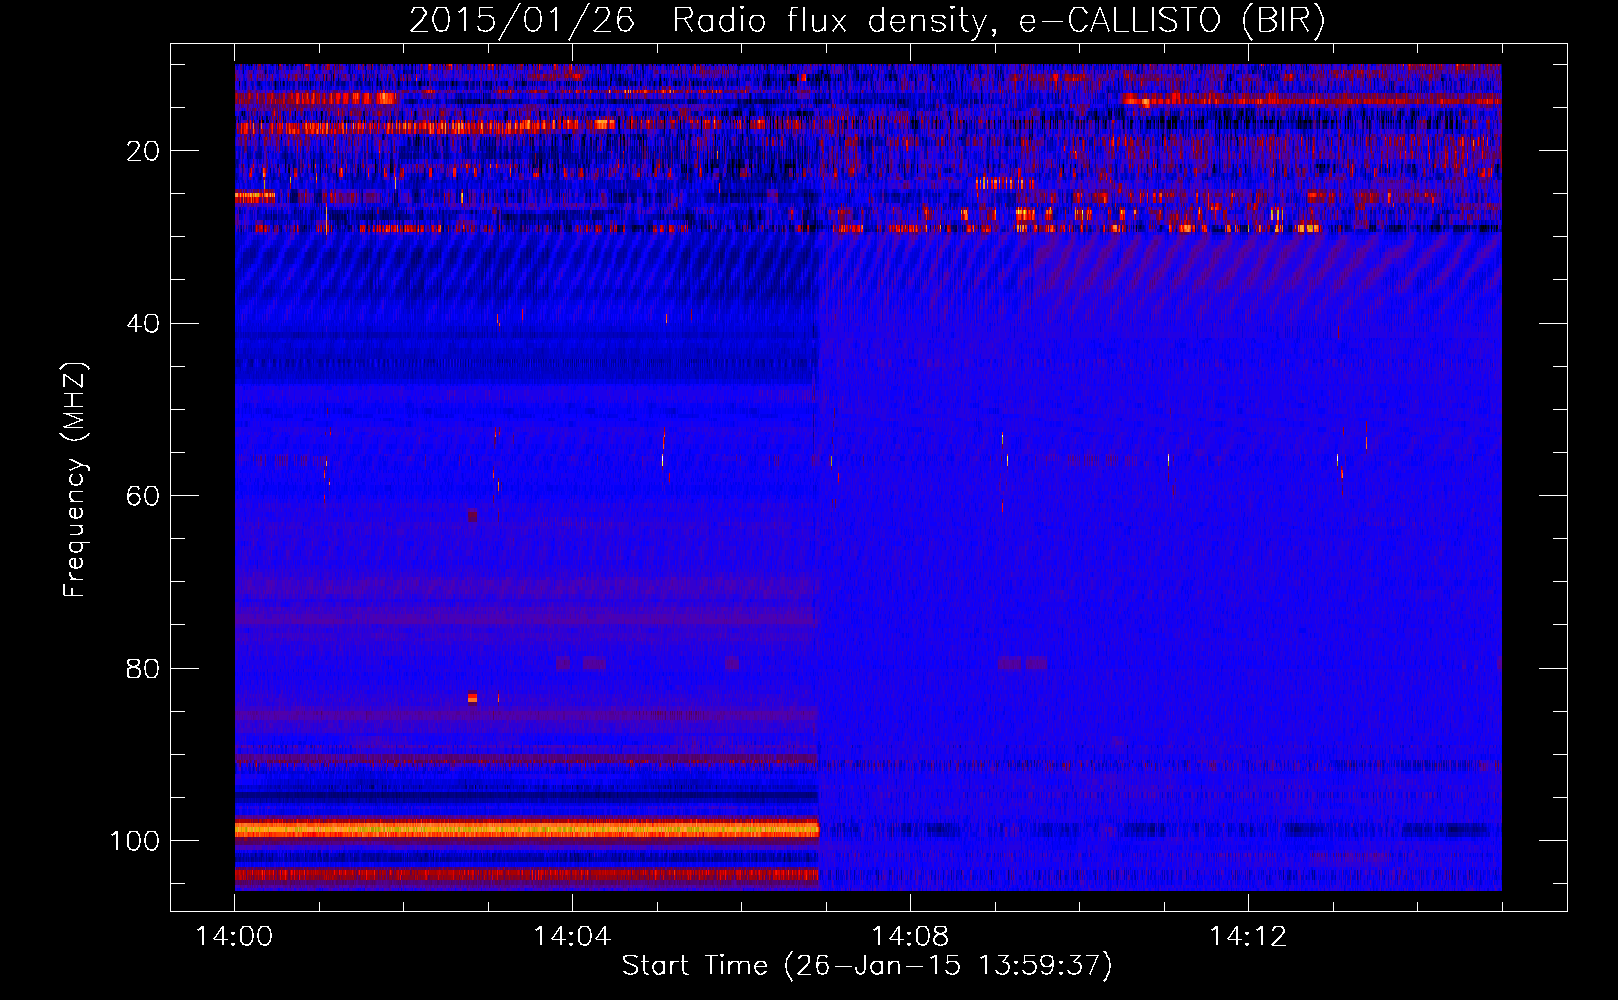This screenshot has width=1618, height=1000.
Task: Click the '14:00' time tick label
Action: pos(234,937)
